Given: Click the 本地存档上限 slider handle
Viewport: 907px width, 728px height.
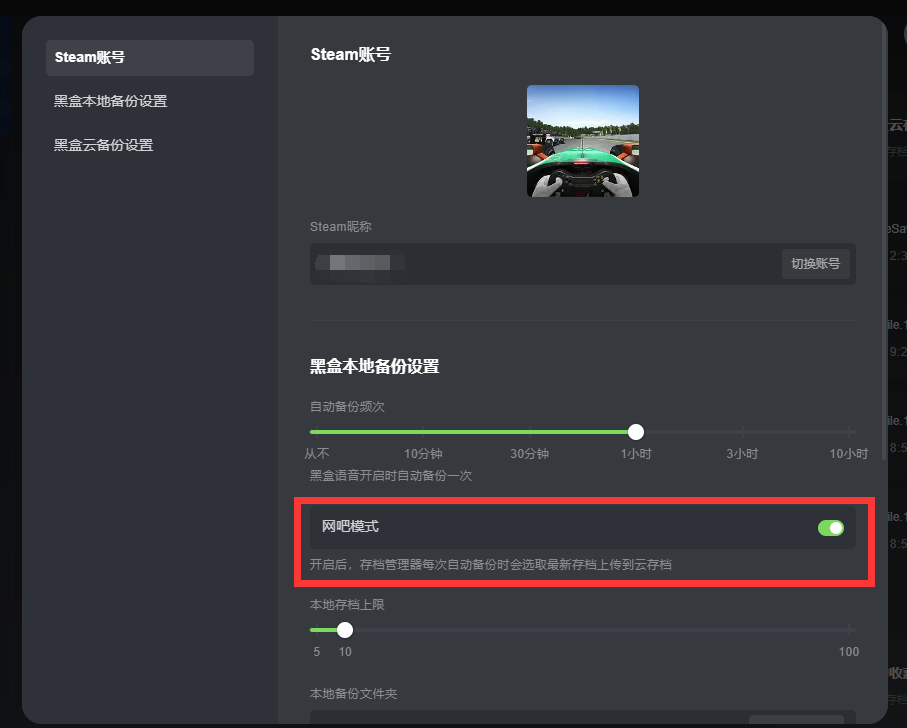Looking at the screenshot, I should pos(345,630).
